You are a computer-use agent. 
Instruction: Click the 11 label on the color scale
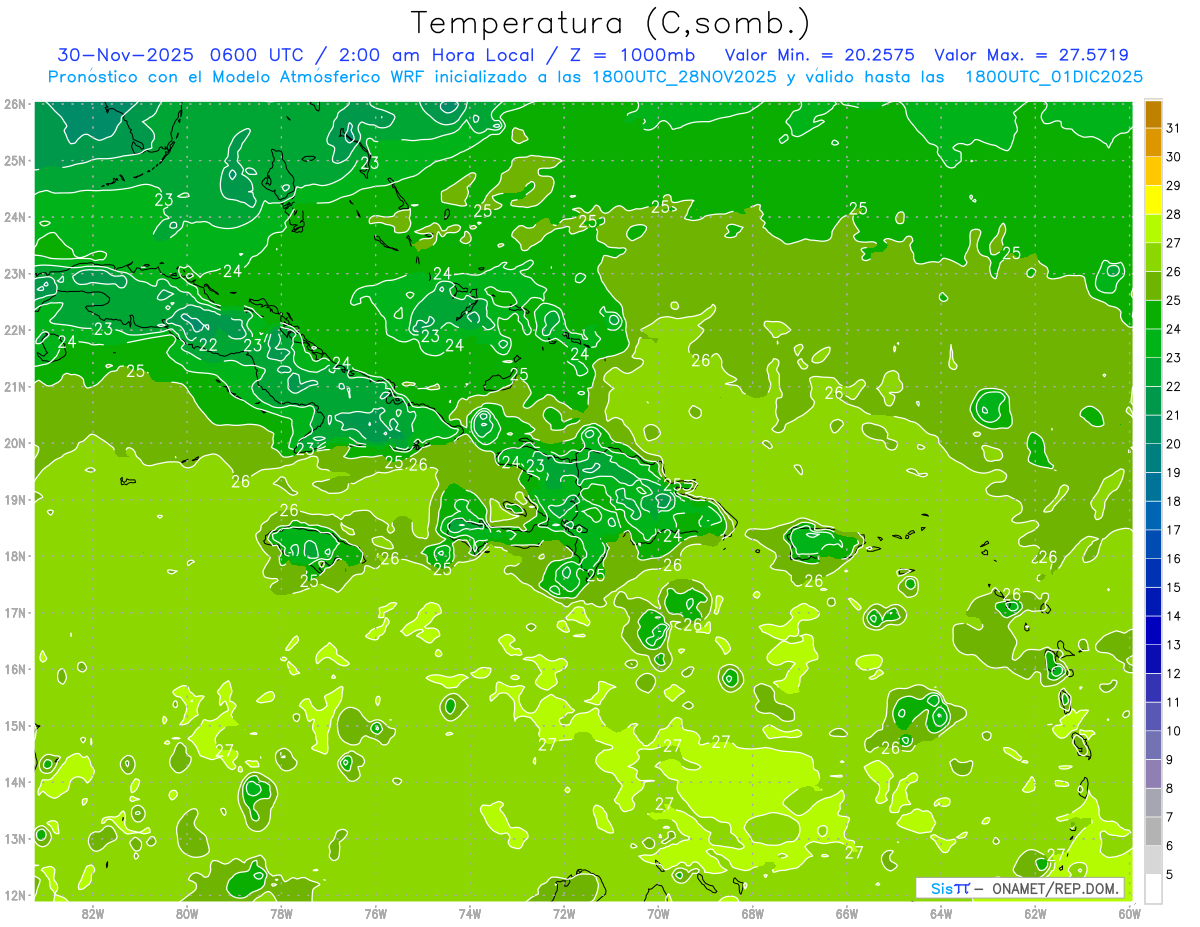tap(1173, 702)
